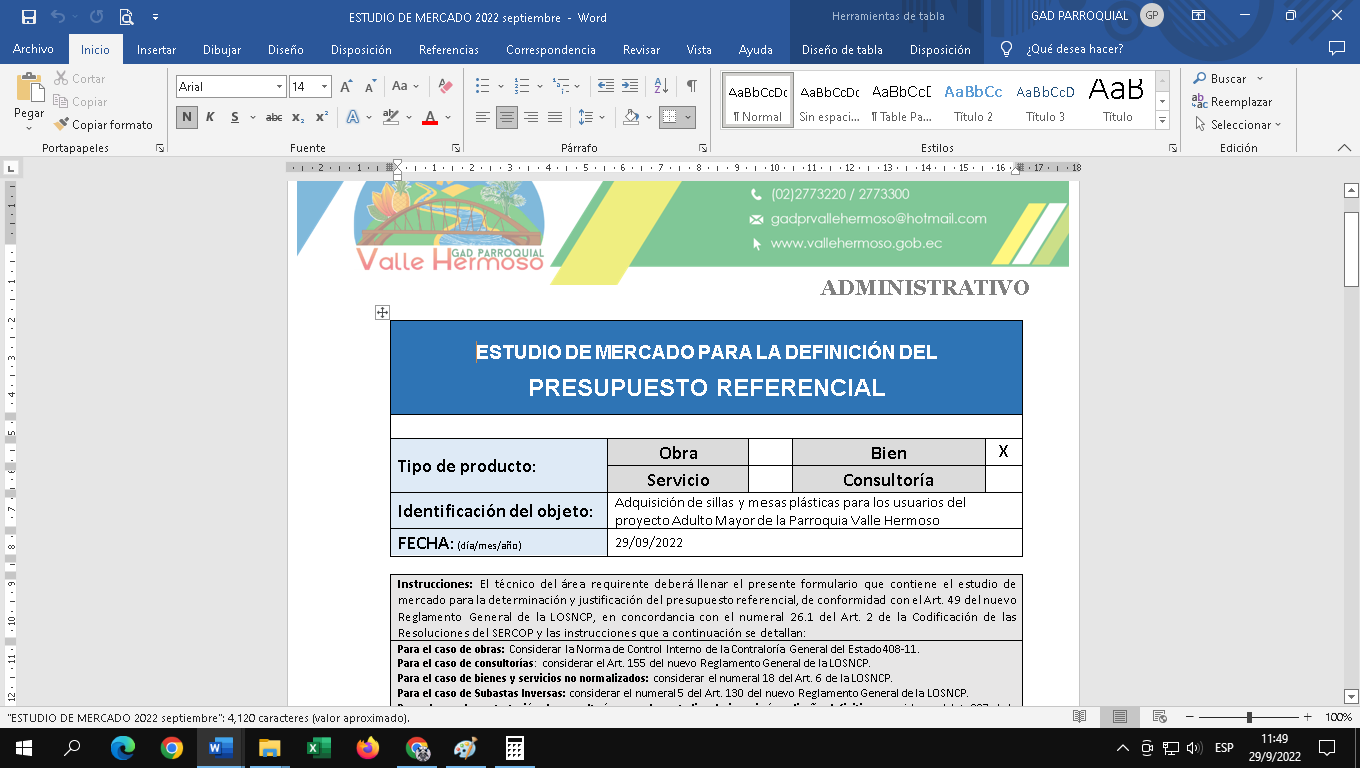Screen dimensions: 1360x768
Task: Select the Bullets list icon
Action: coord(483,87)
